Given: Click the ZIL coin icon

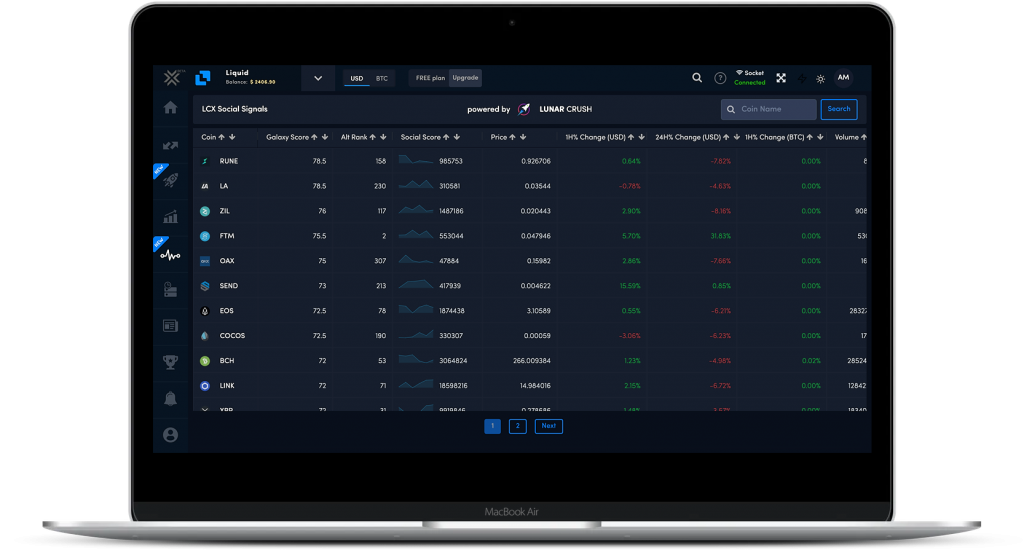Looking at the screenshot, I should 205,211.
